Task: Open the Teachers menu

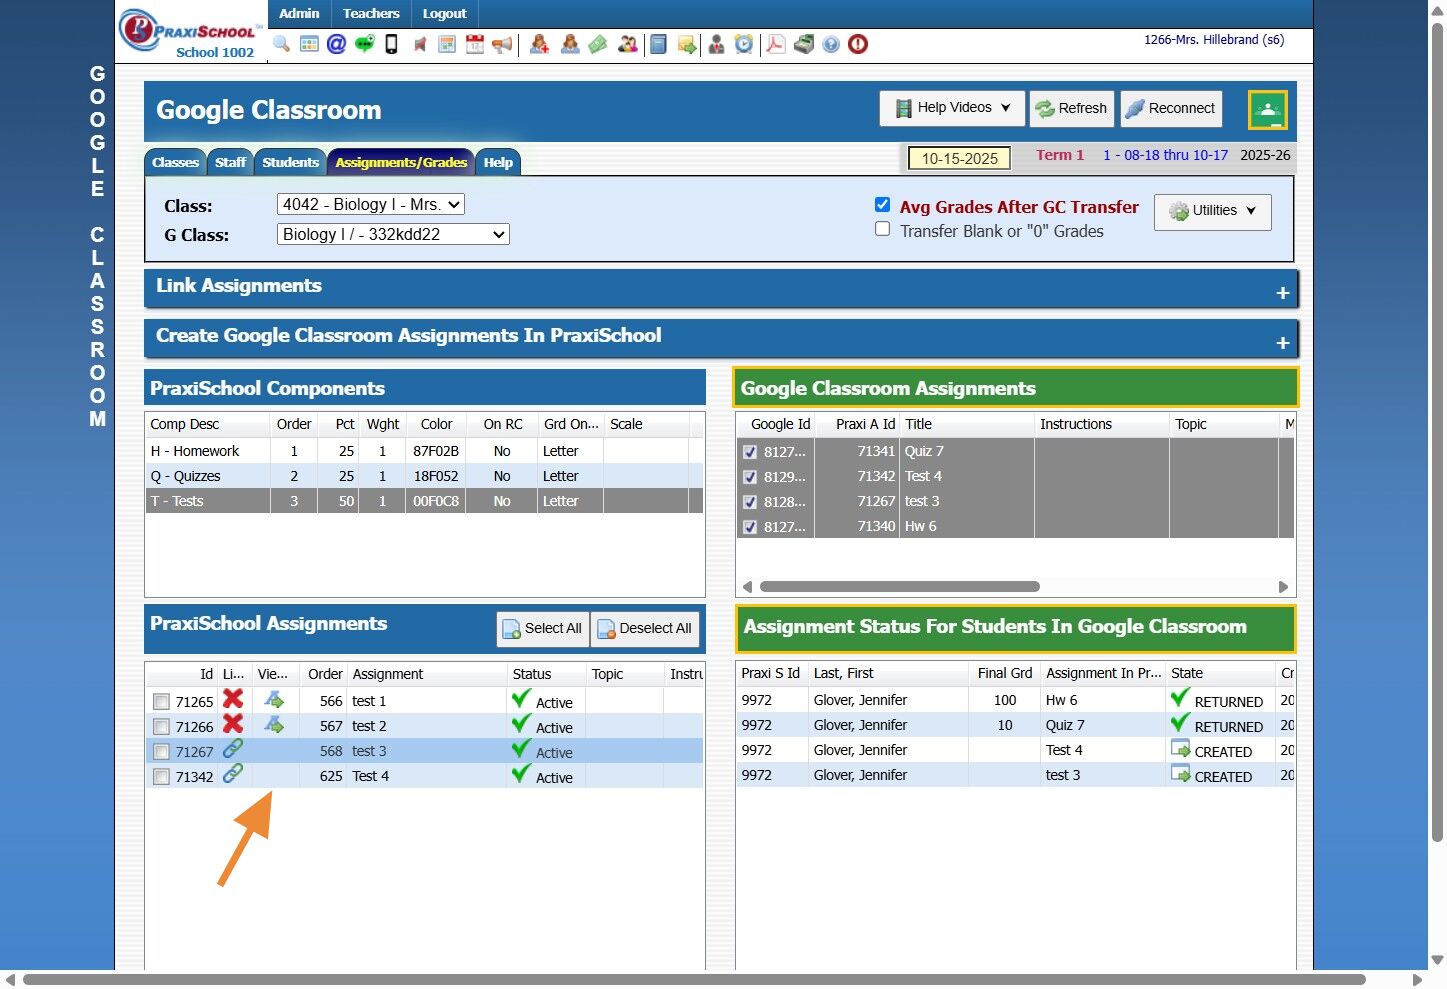Action: [x=371, y=13]
